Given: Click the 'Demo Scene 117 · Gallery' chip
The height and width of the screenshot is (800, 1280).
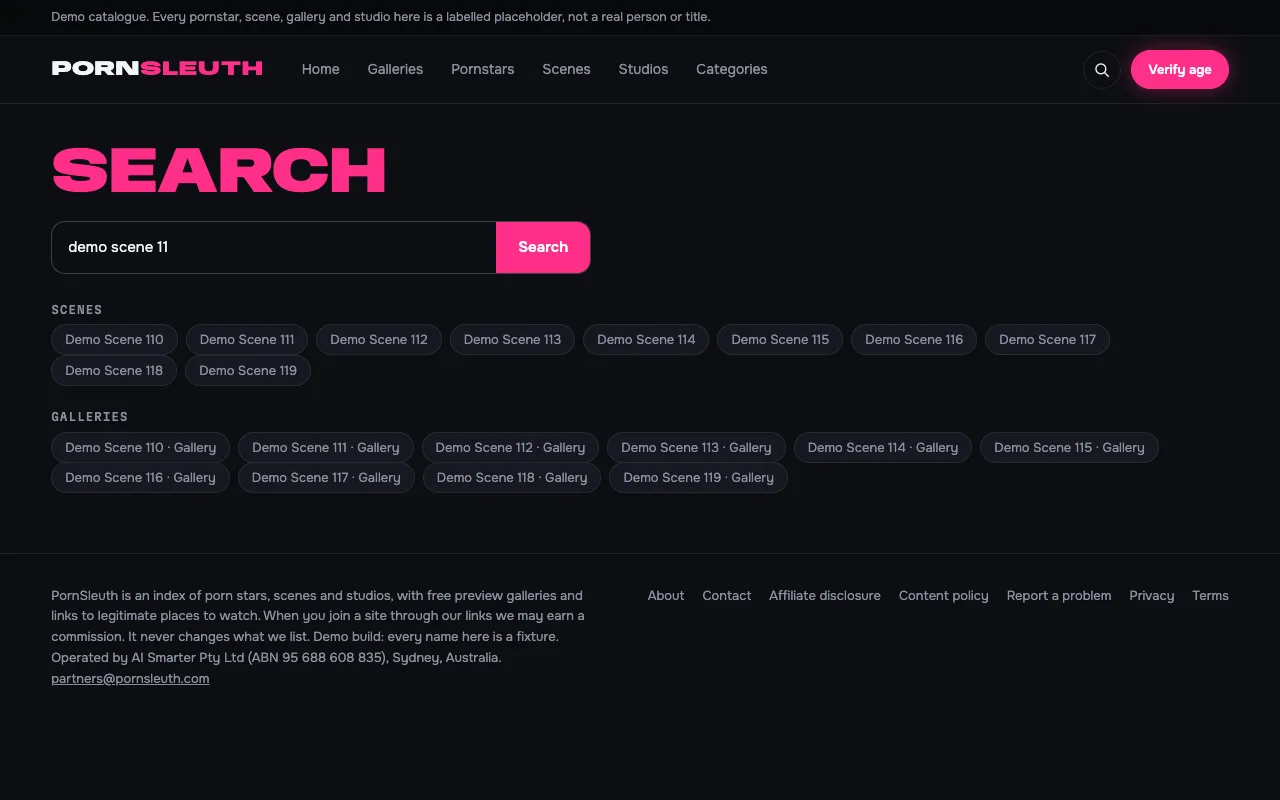Looking at the screenshot, I should pyautogui.click(x=326, y=477).
